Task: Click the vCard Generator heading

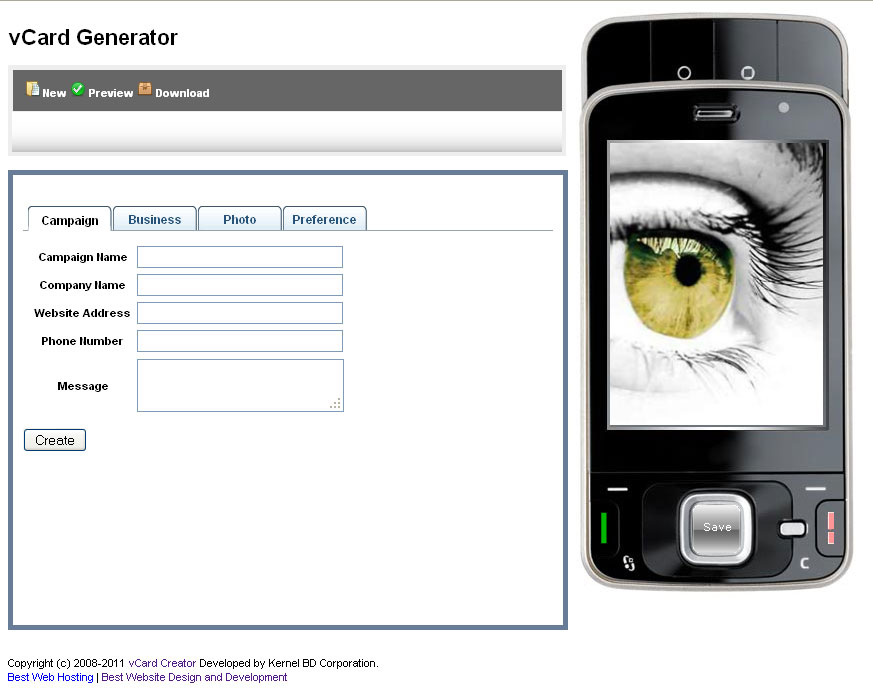Action: coord(93,37)
